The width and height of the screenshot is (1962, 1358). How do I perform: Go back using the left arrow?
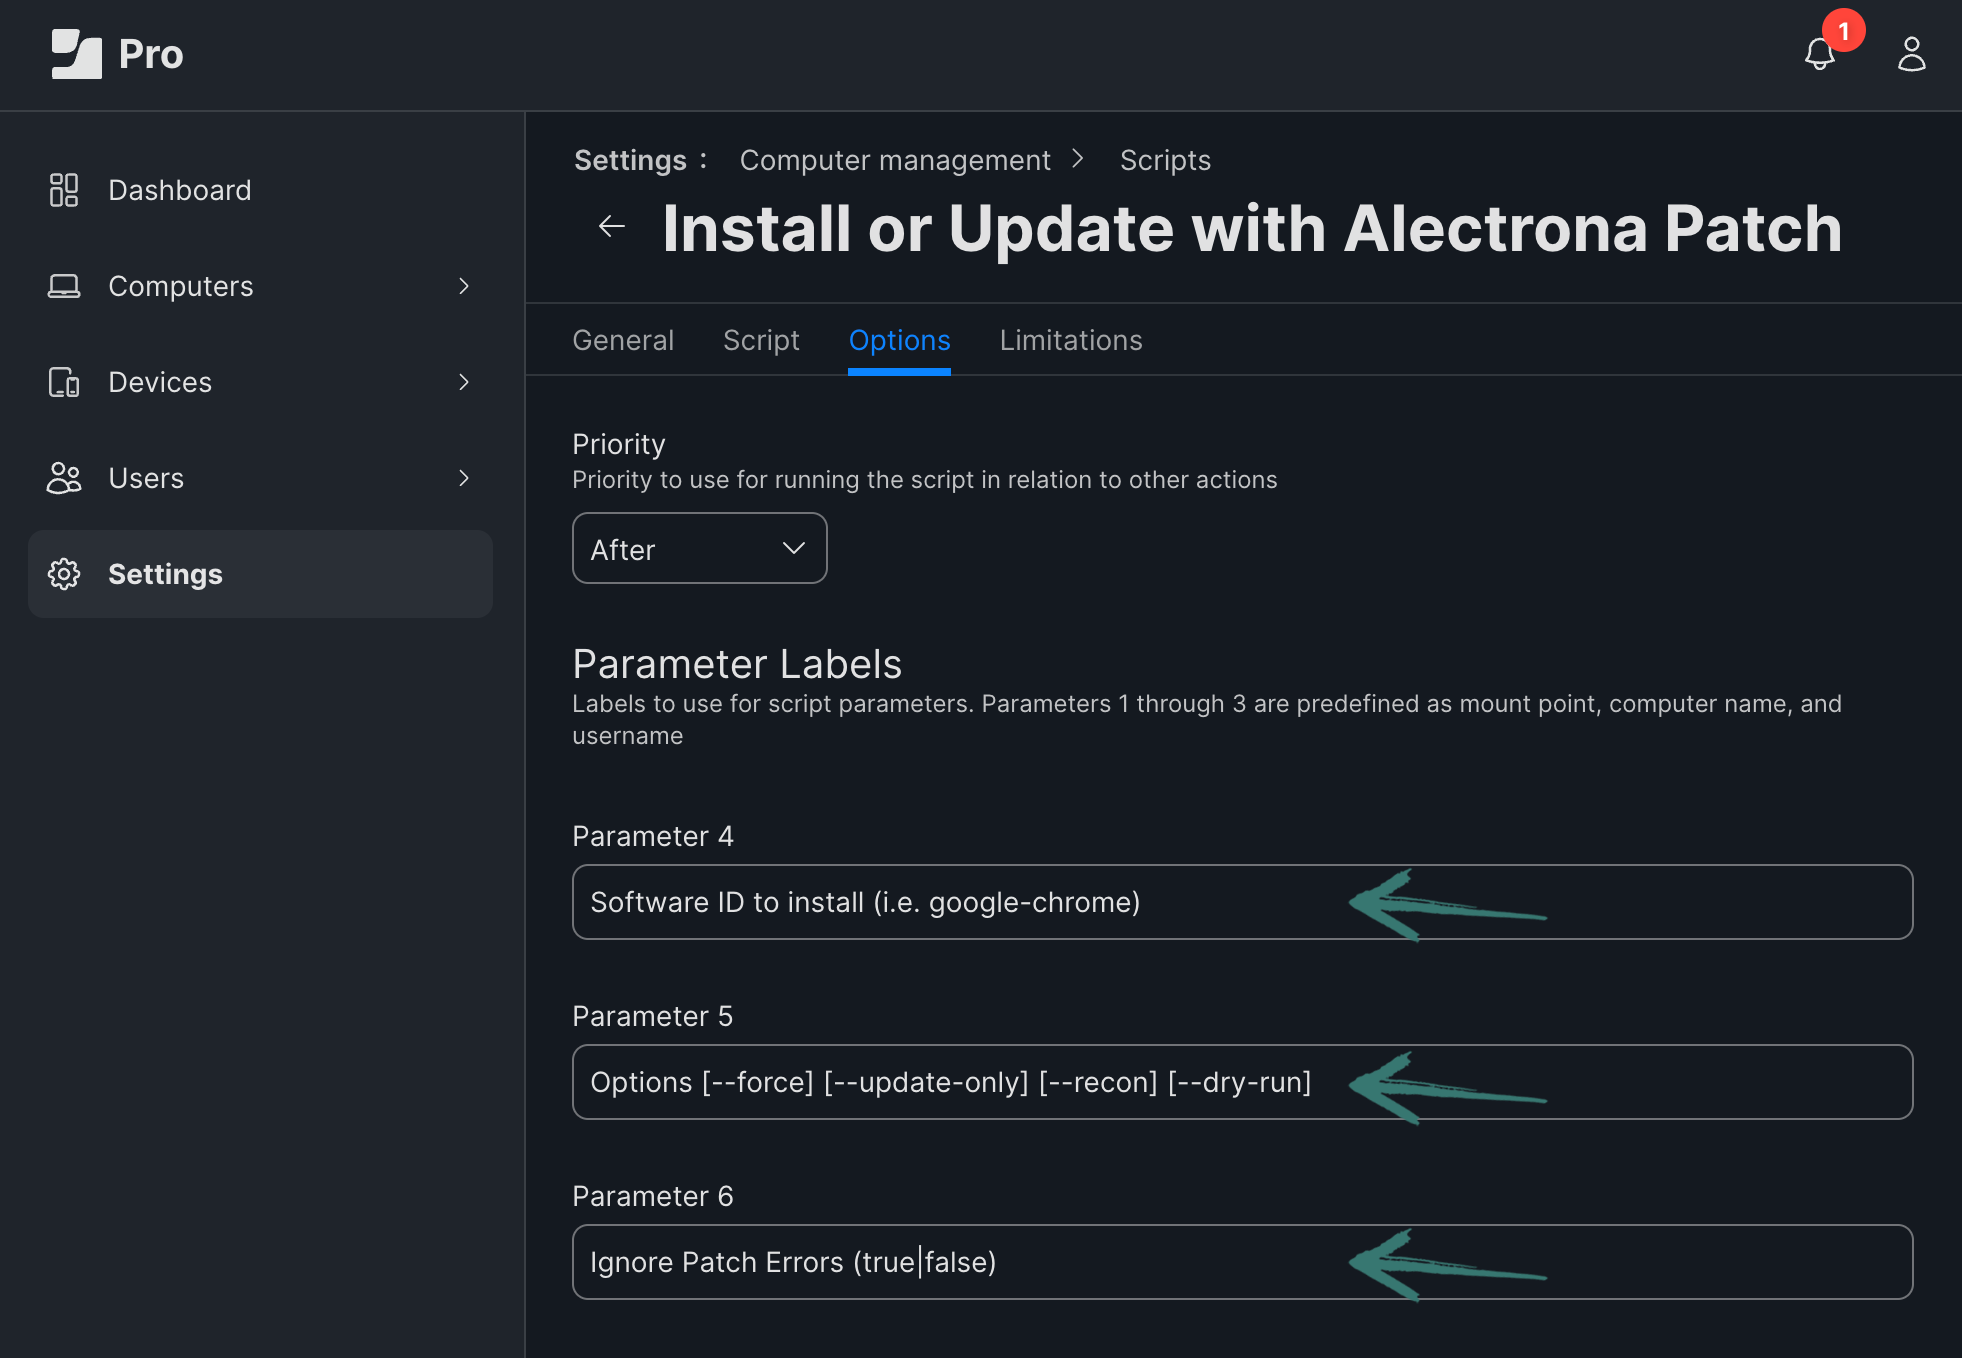click(x=612, y=227)
